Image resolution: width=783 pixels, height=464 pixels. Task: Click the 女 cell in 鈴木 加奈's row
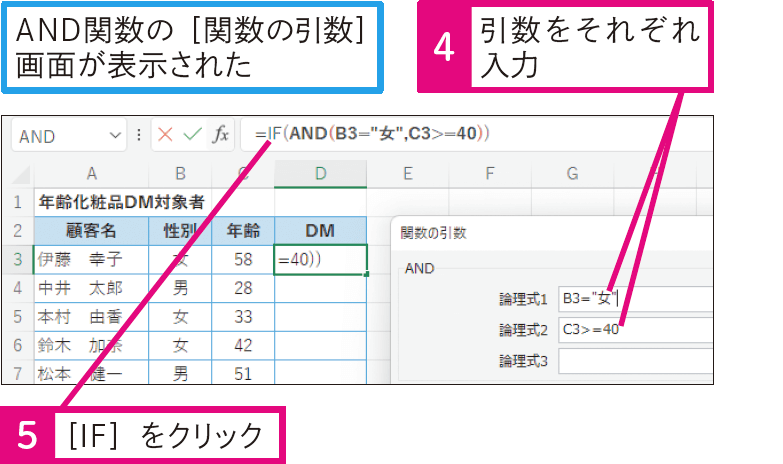point(180,345)
